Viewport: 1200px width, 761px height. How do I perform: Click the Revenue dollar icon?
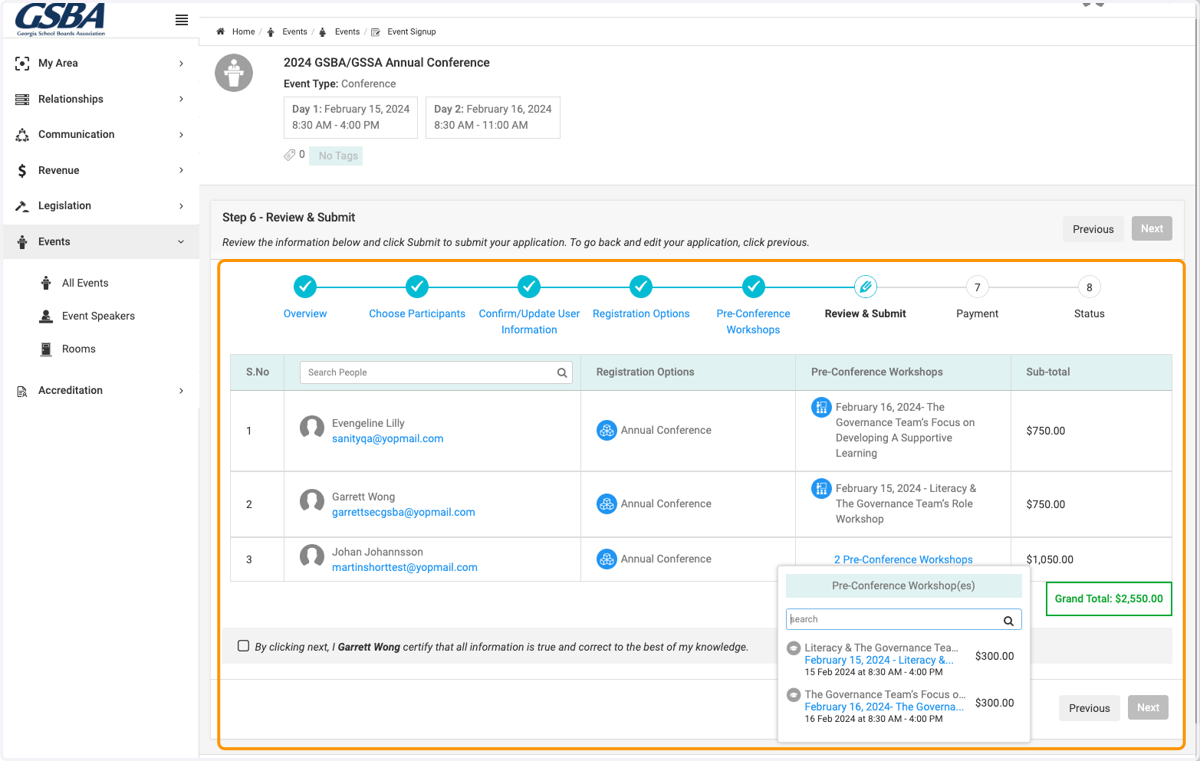click(x=22, y=170)
